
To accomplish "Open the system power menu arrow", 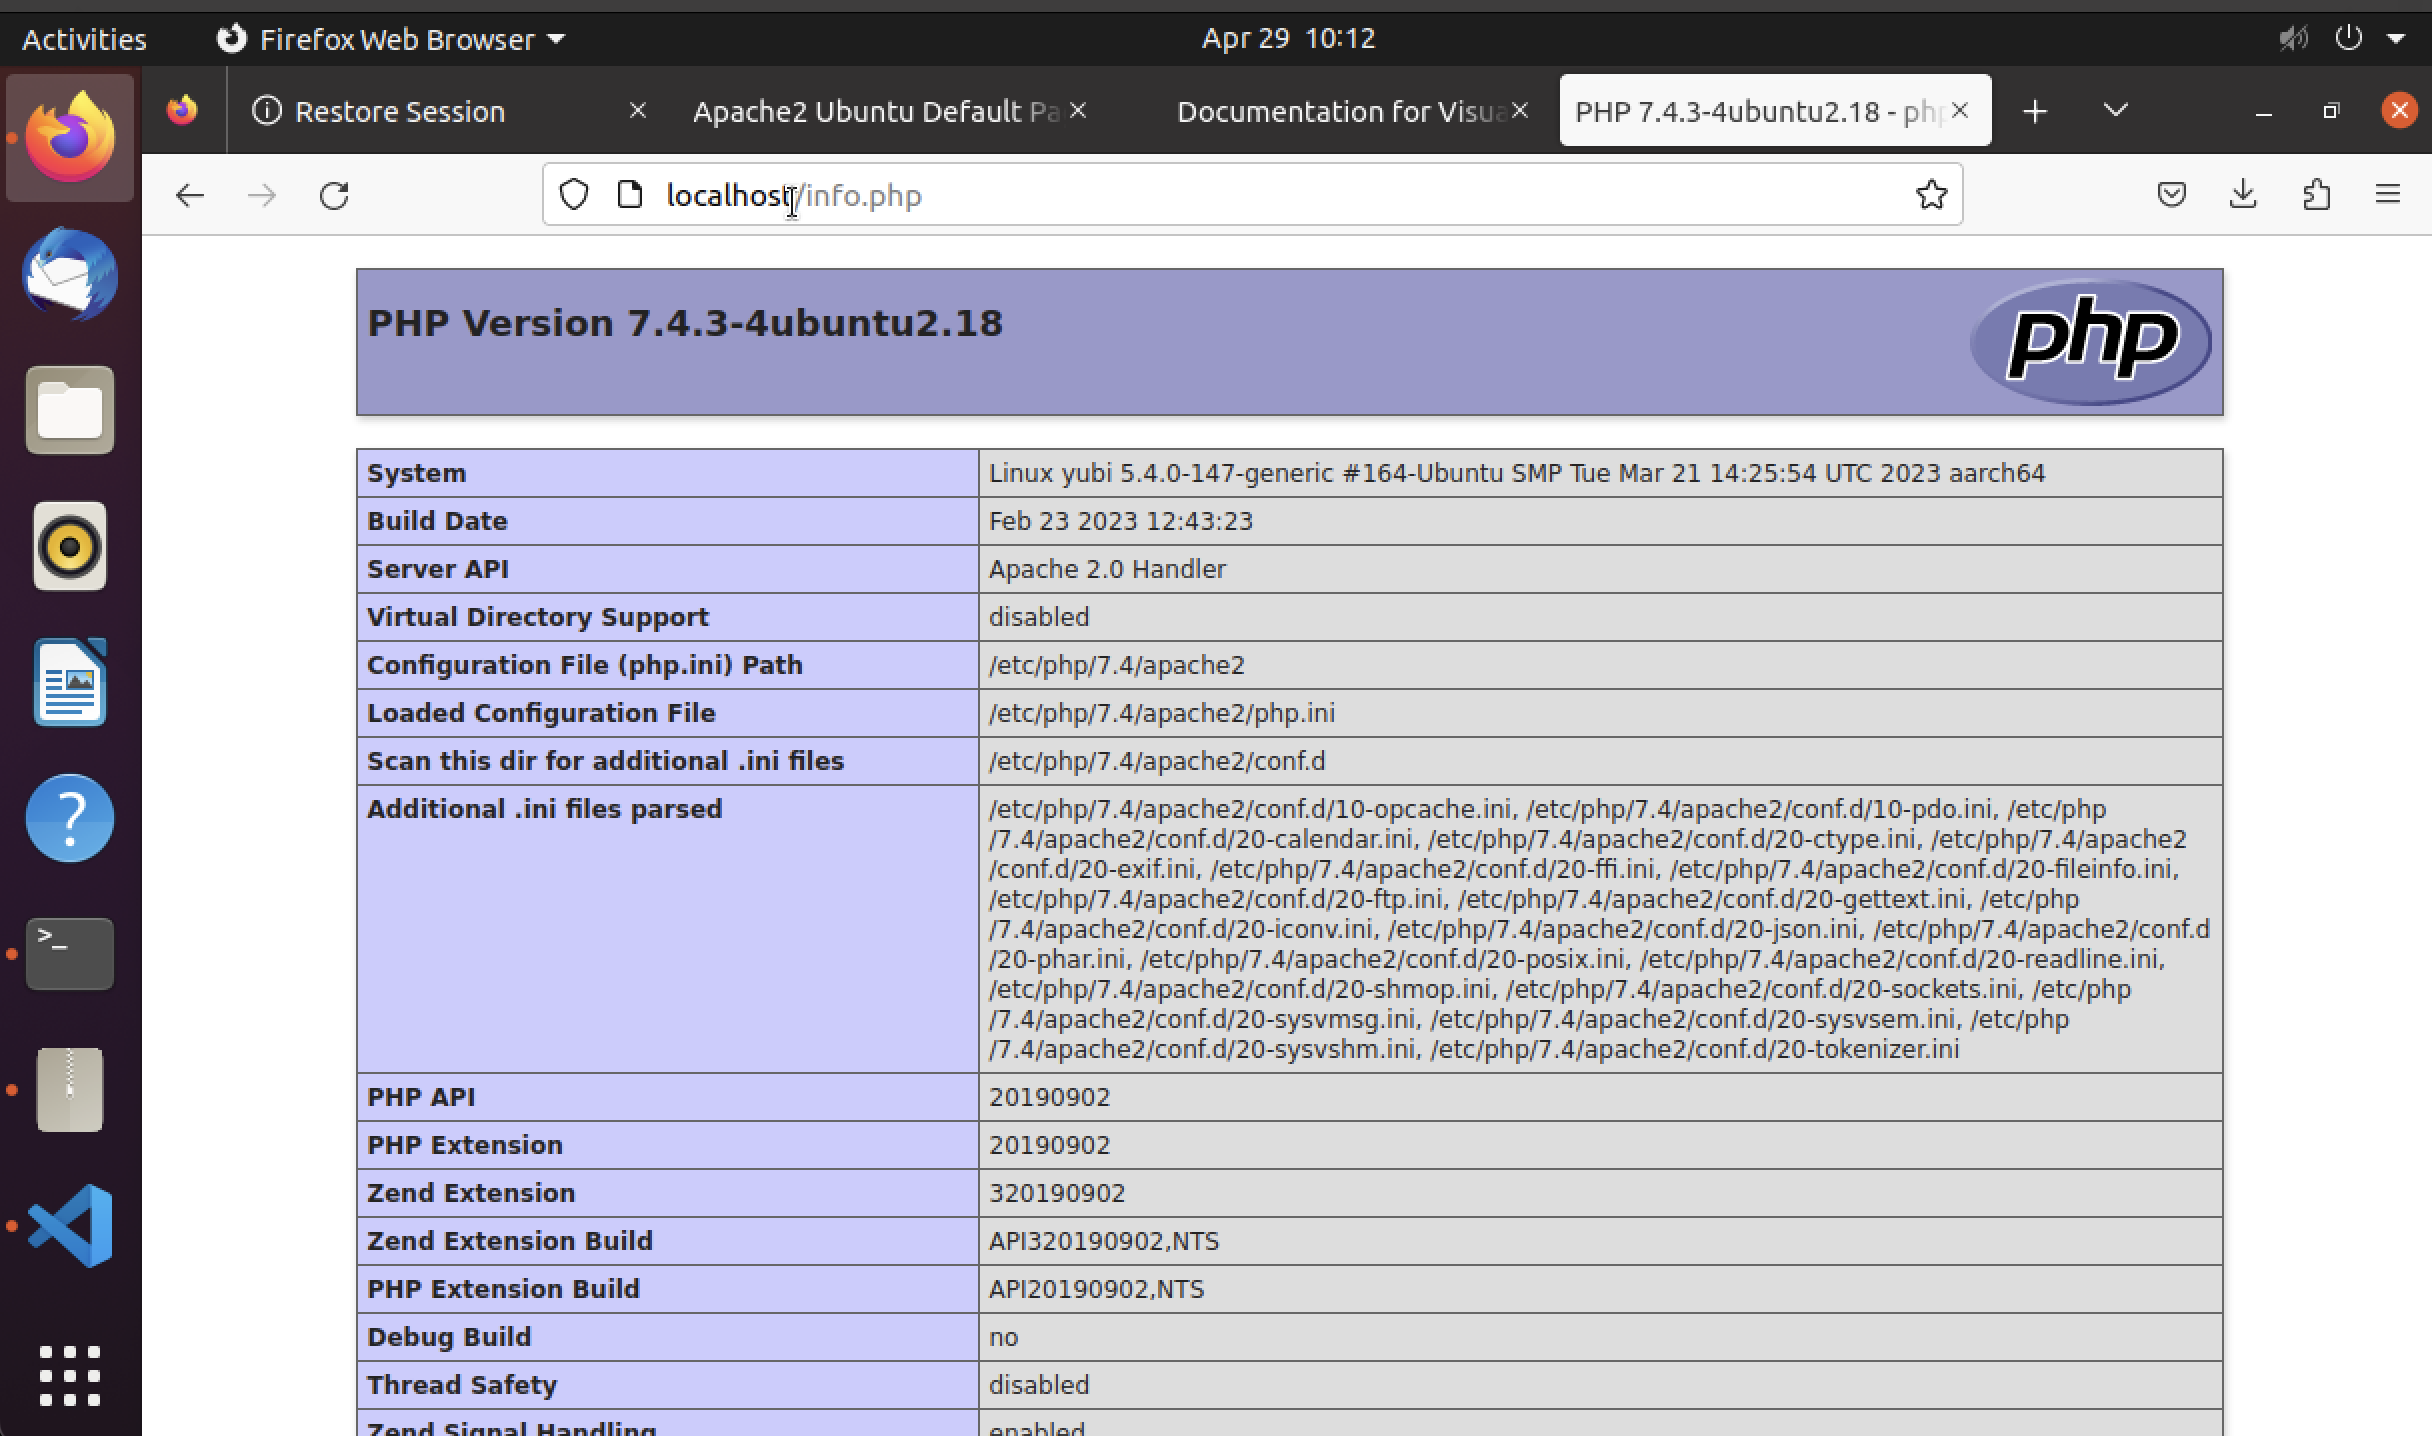I will coord(2396,39).
